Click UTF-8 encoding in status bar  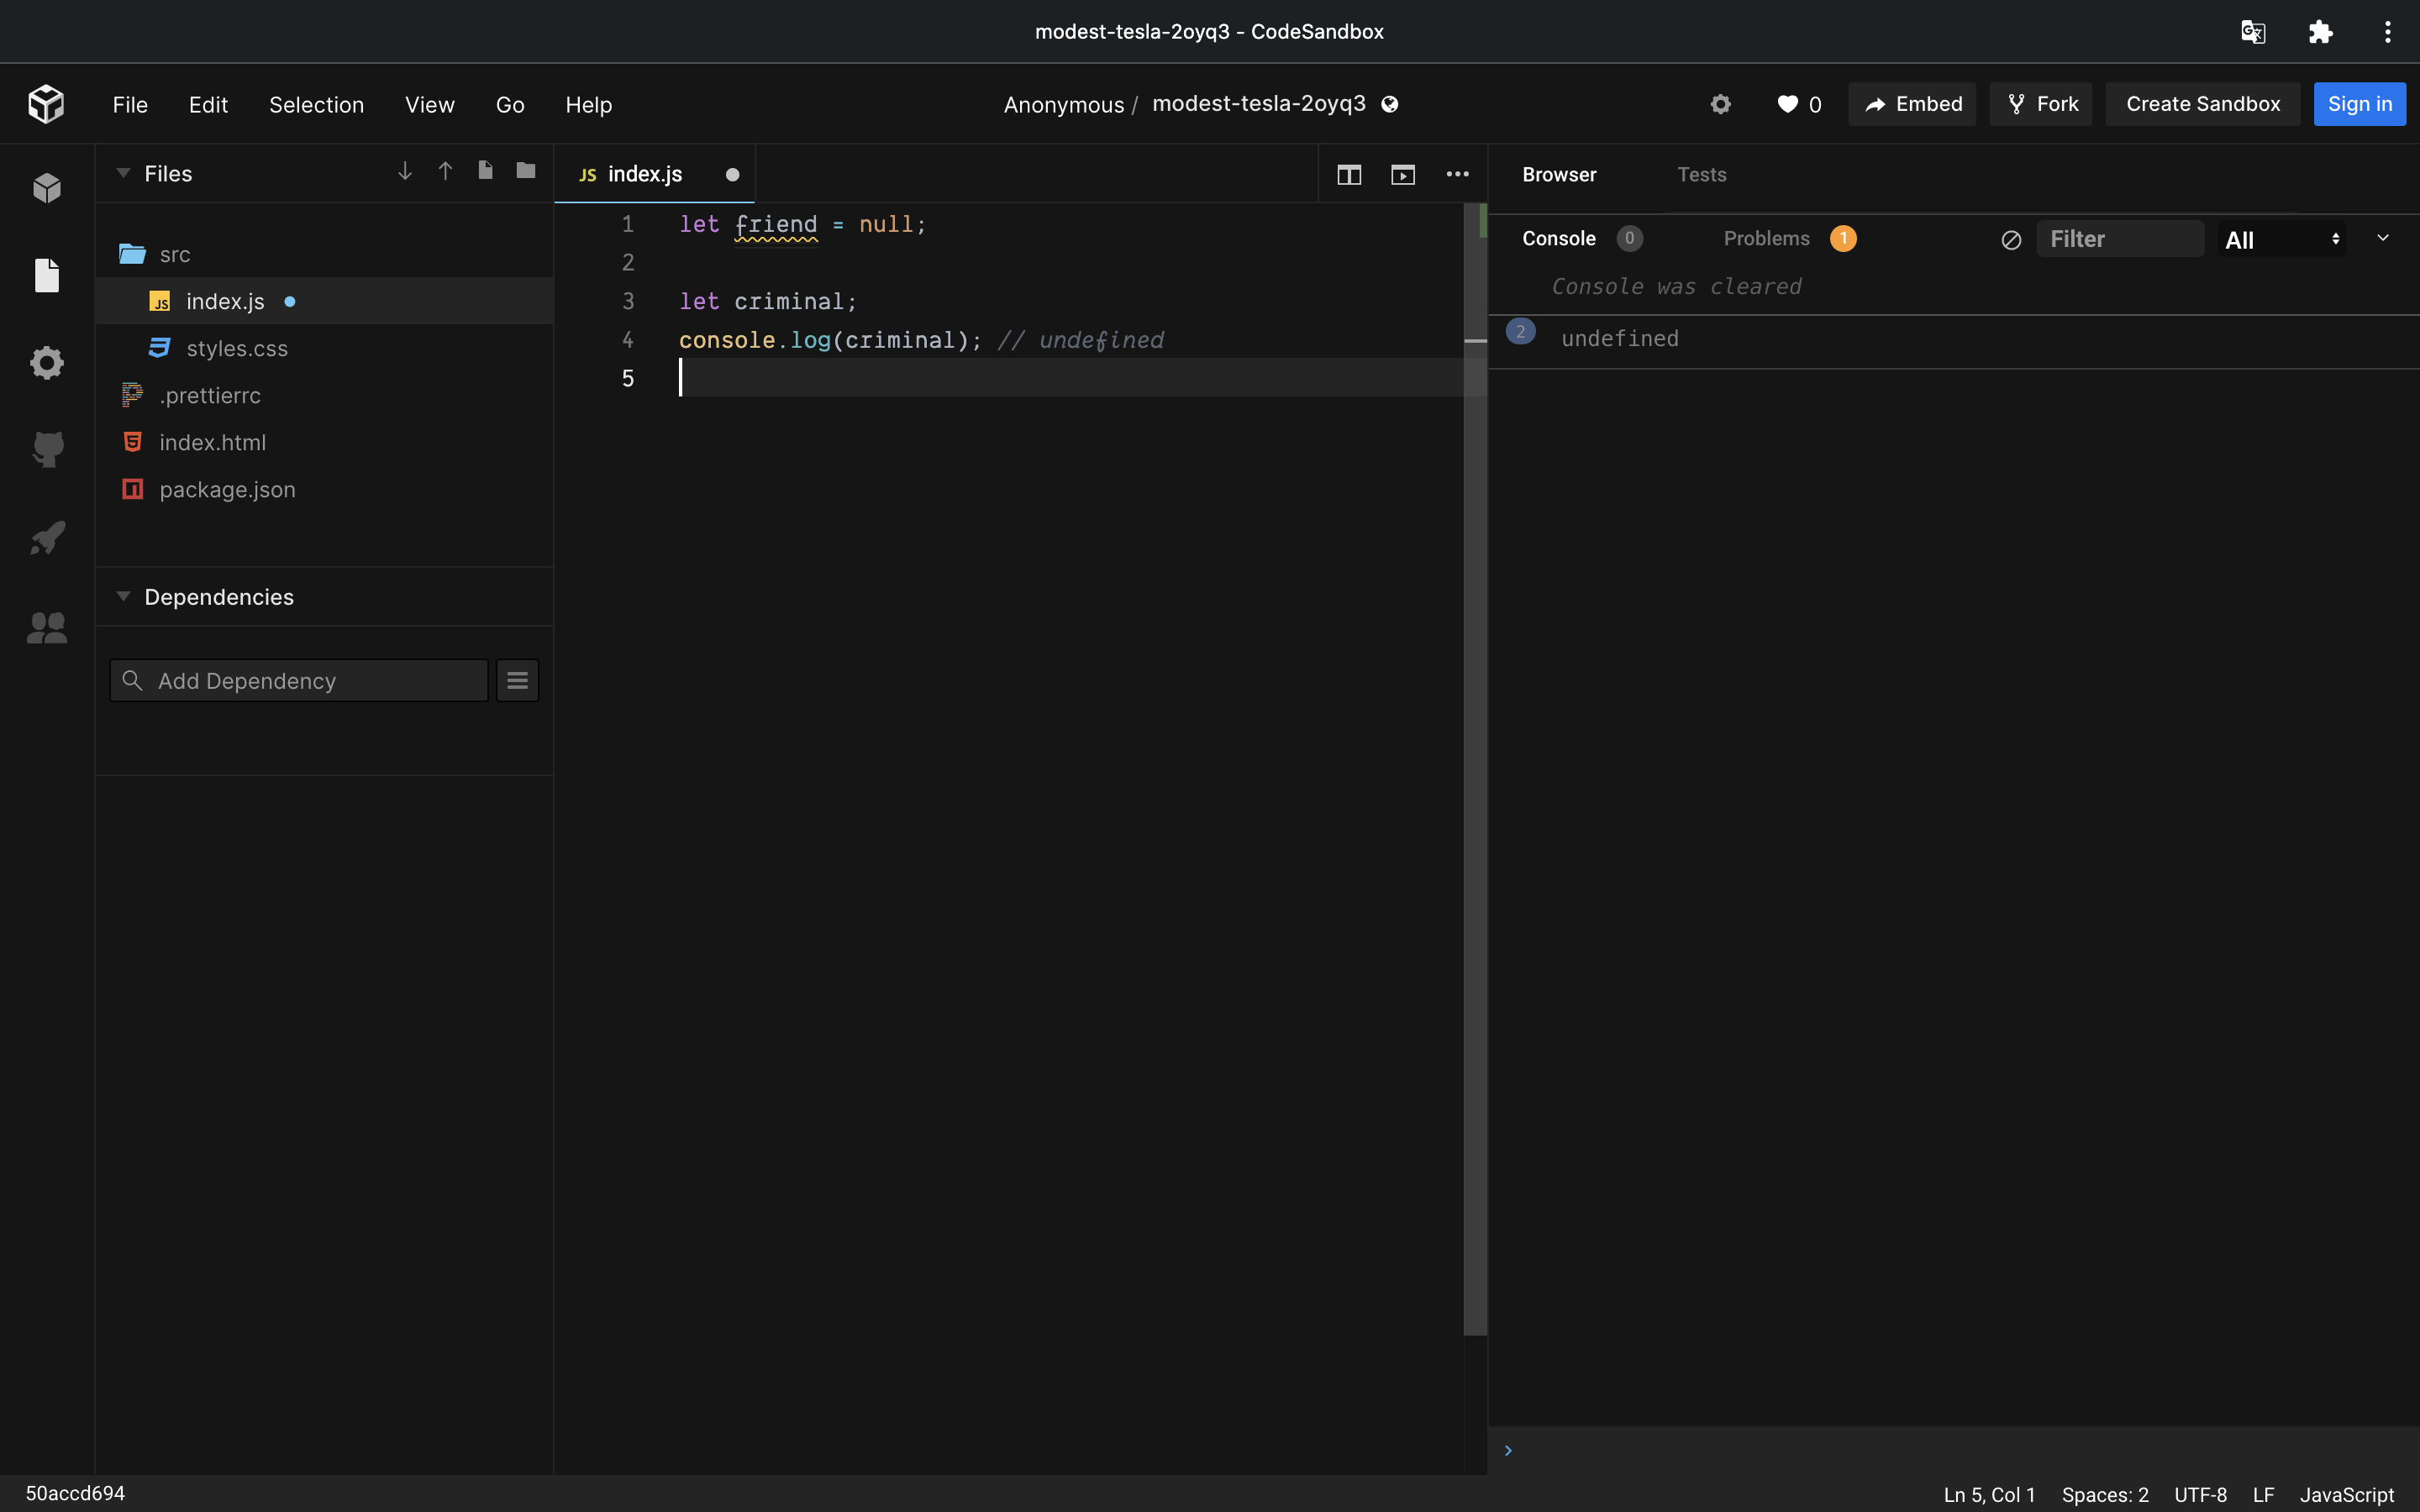[x=2200, y=1494]
